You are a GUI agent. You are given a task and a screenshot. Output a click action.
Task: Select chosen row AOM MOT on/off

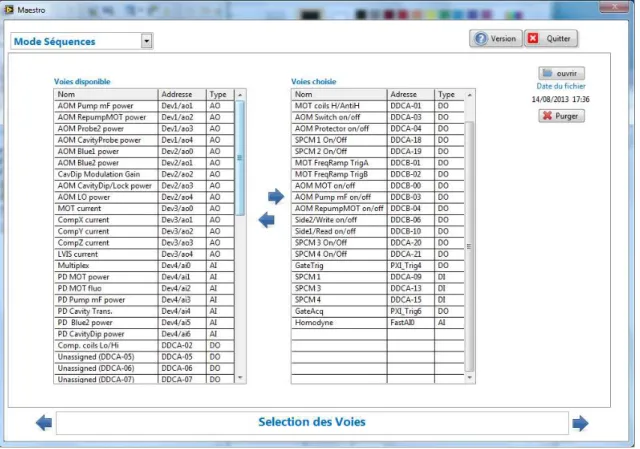(x=378, y=186)
